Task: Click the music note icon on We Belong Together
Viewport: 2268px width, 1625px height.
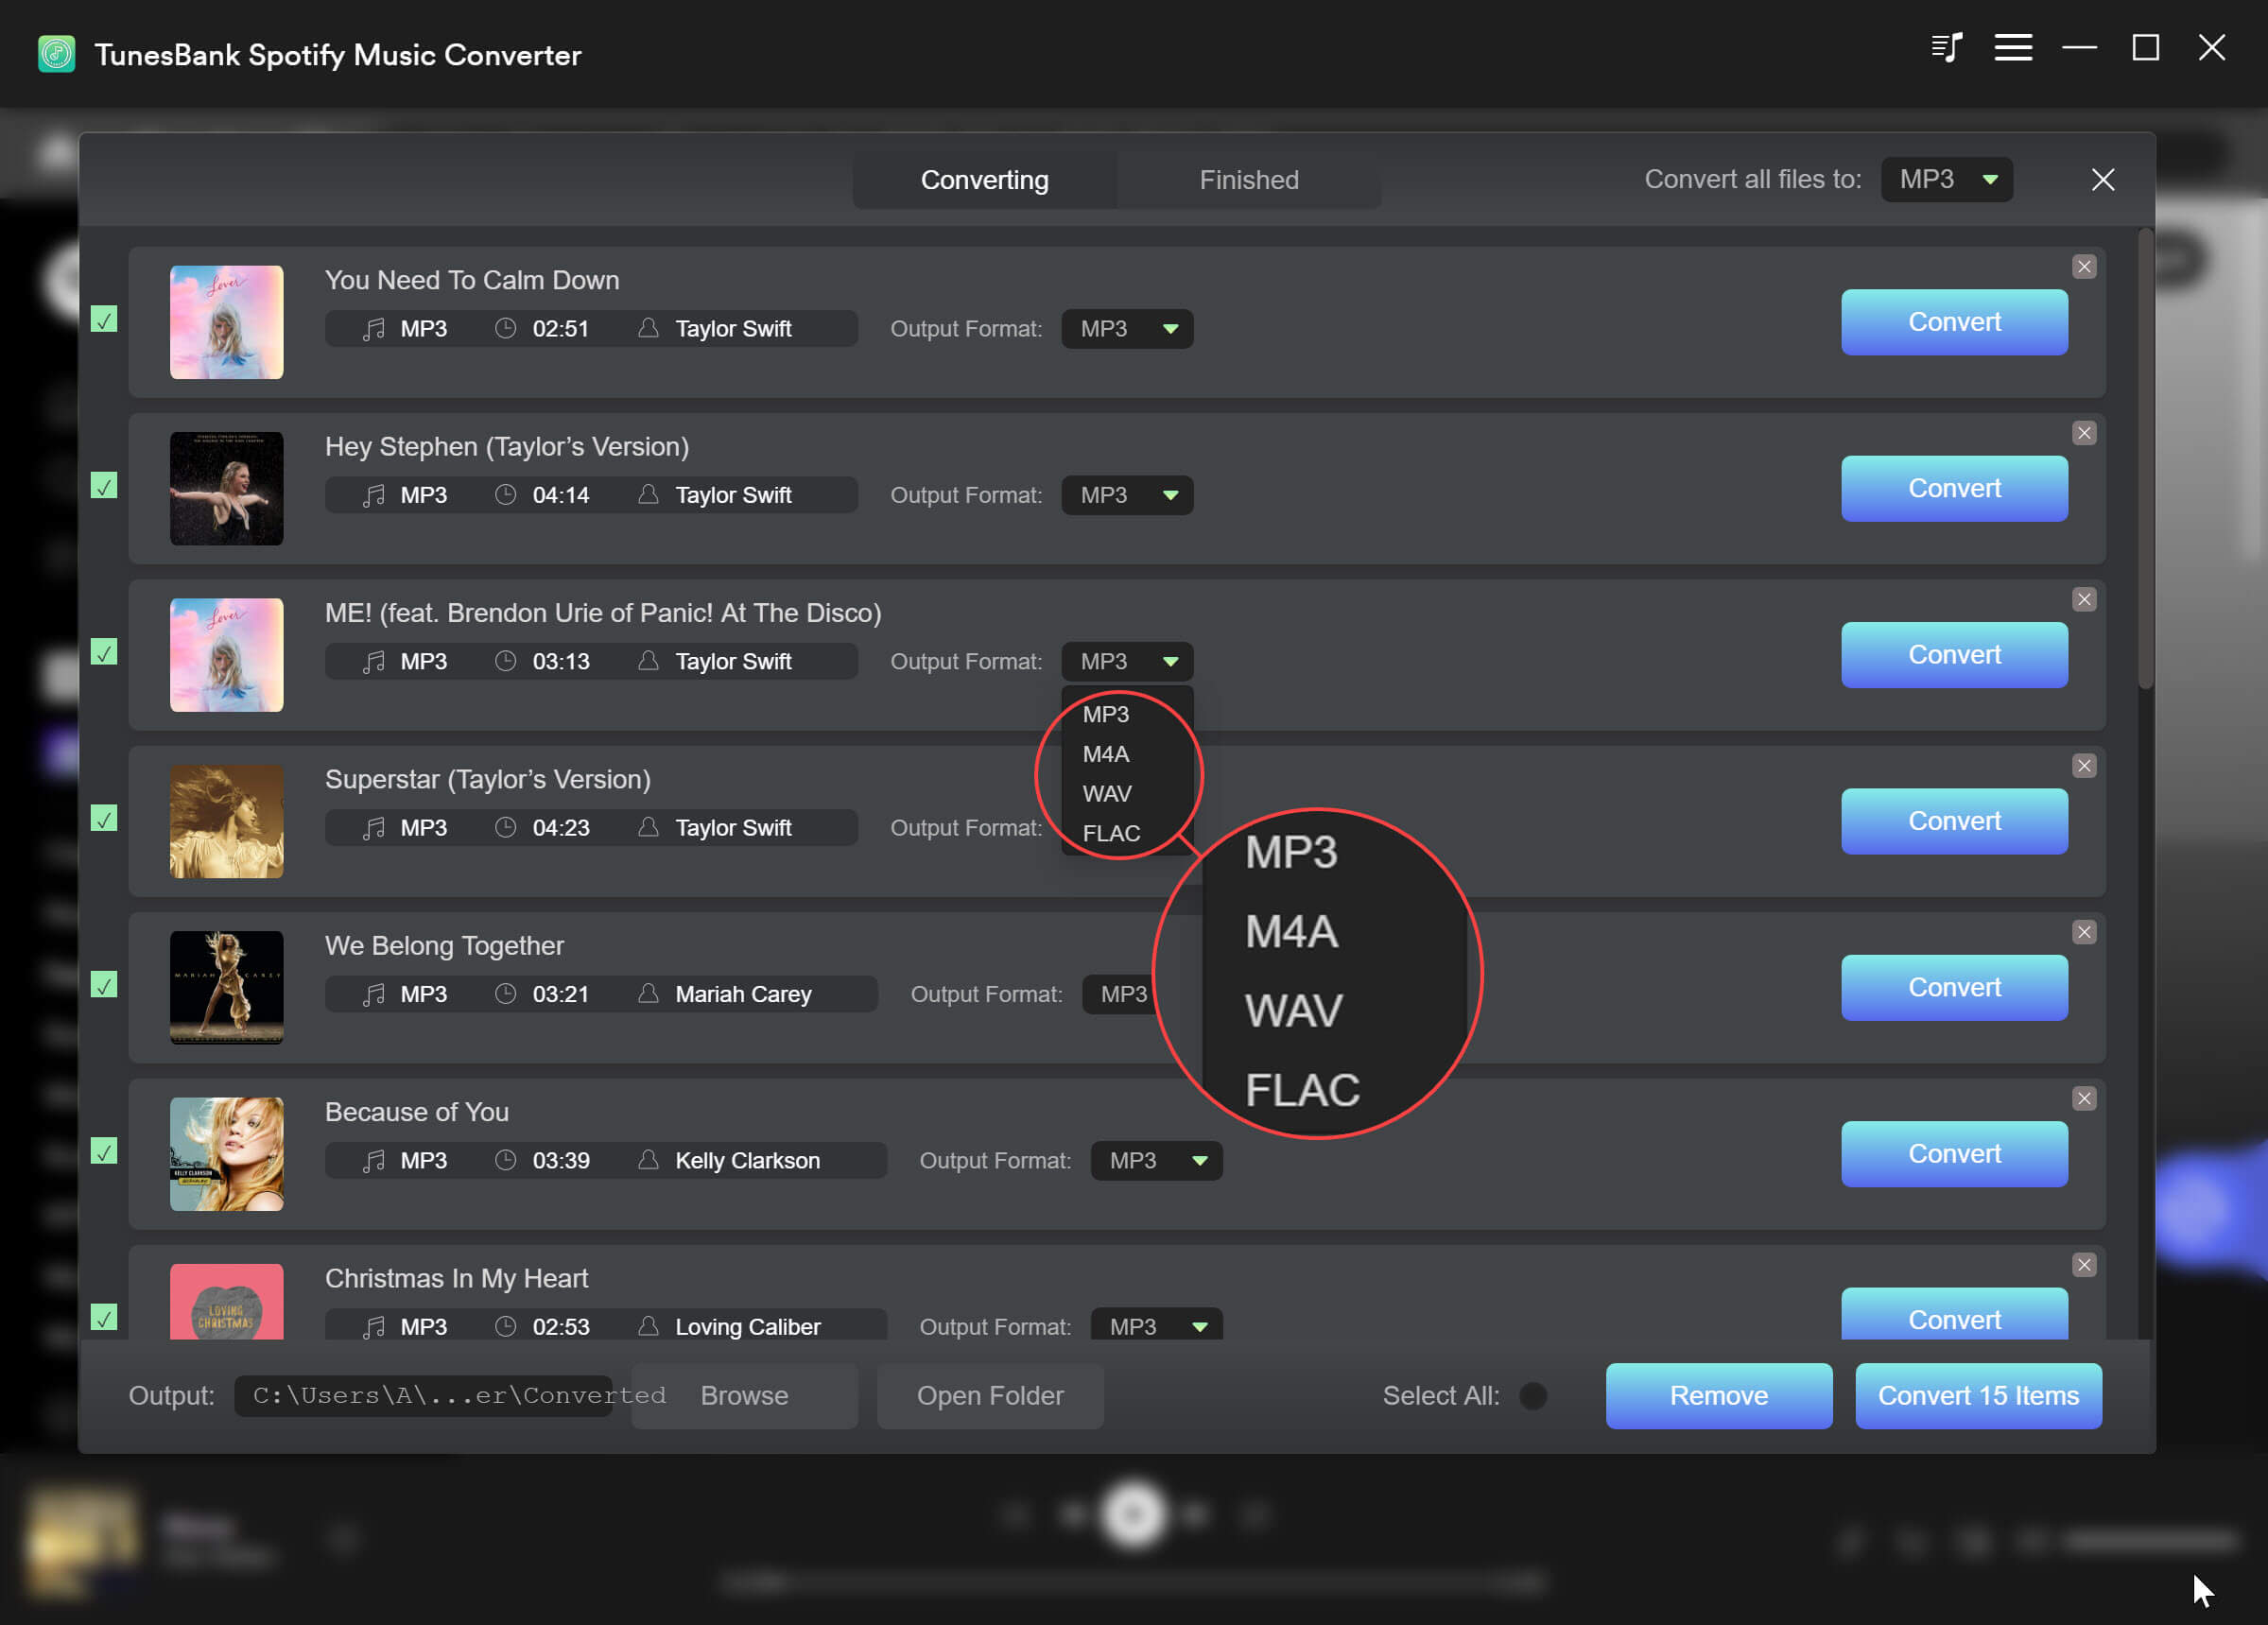Action: click(x=368, y=994)
